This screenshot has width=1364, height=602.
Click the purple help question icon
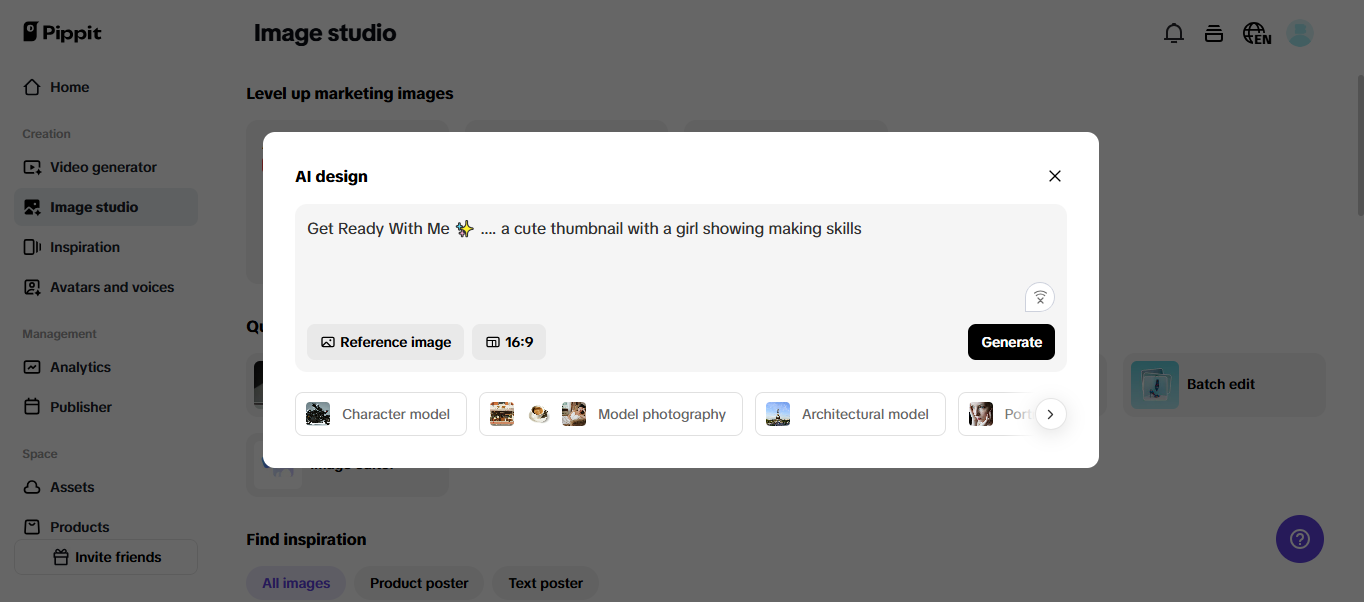pyautogui.click(x=1299, y=540)
